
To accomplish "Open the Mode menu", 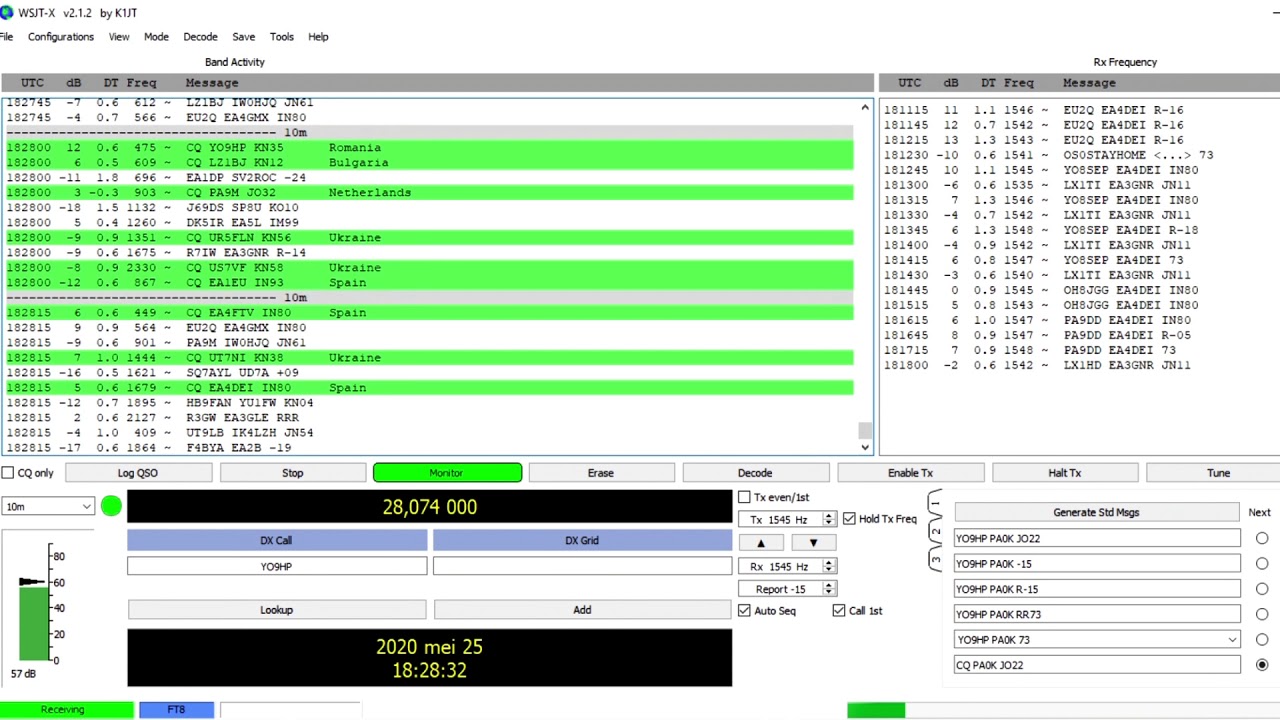I will pos(156,37).
